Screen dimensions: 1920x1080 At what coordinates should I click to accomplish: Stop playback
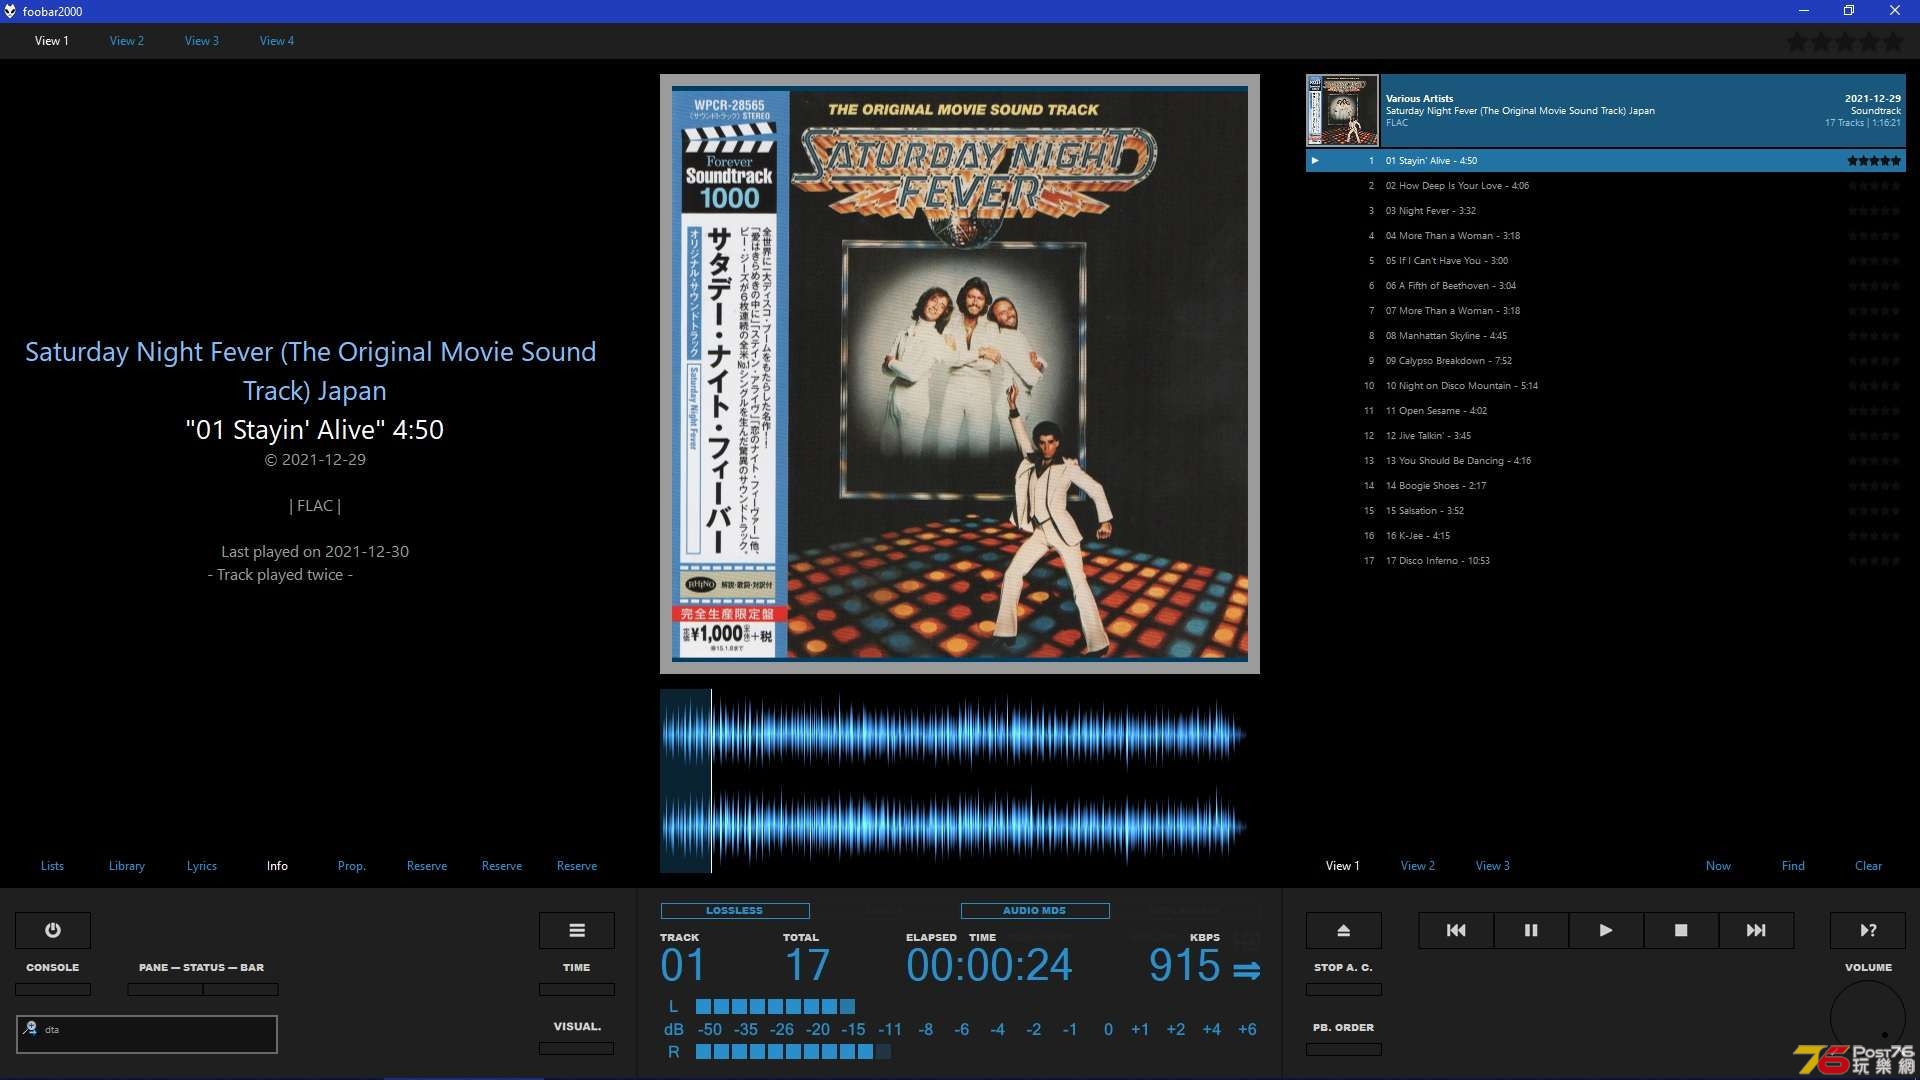1681,930
